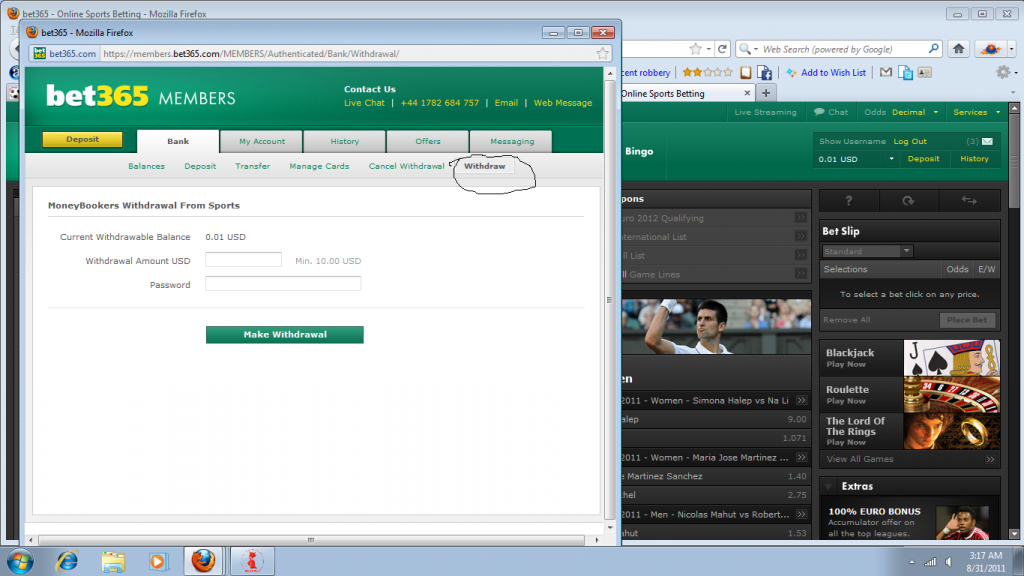This screenshot has width=1024, height=576.
Task: Switch to the Bank tab
Action: (178, 141)
